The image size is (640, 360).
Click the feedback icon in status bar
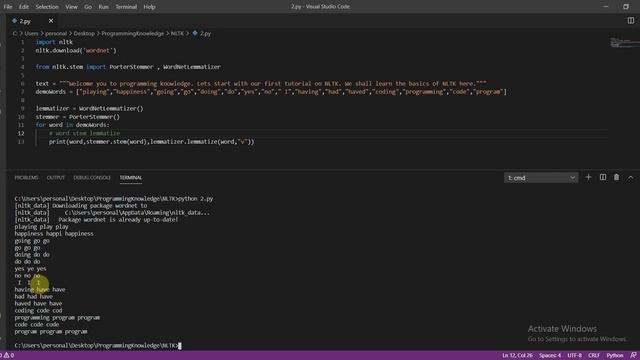(x=633, y=356)
